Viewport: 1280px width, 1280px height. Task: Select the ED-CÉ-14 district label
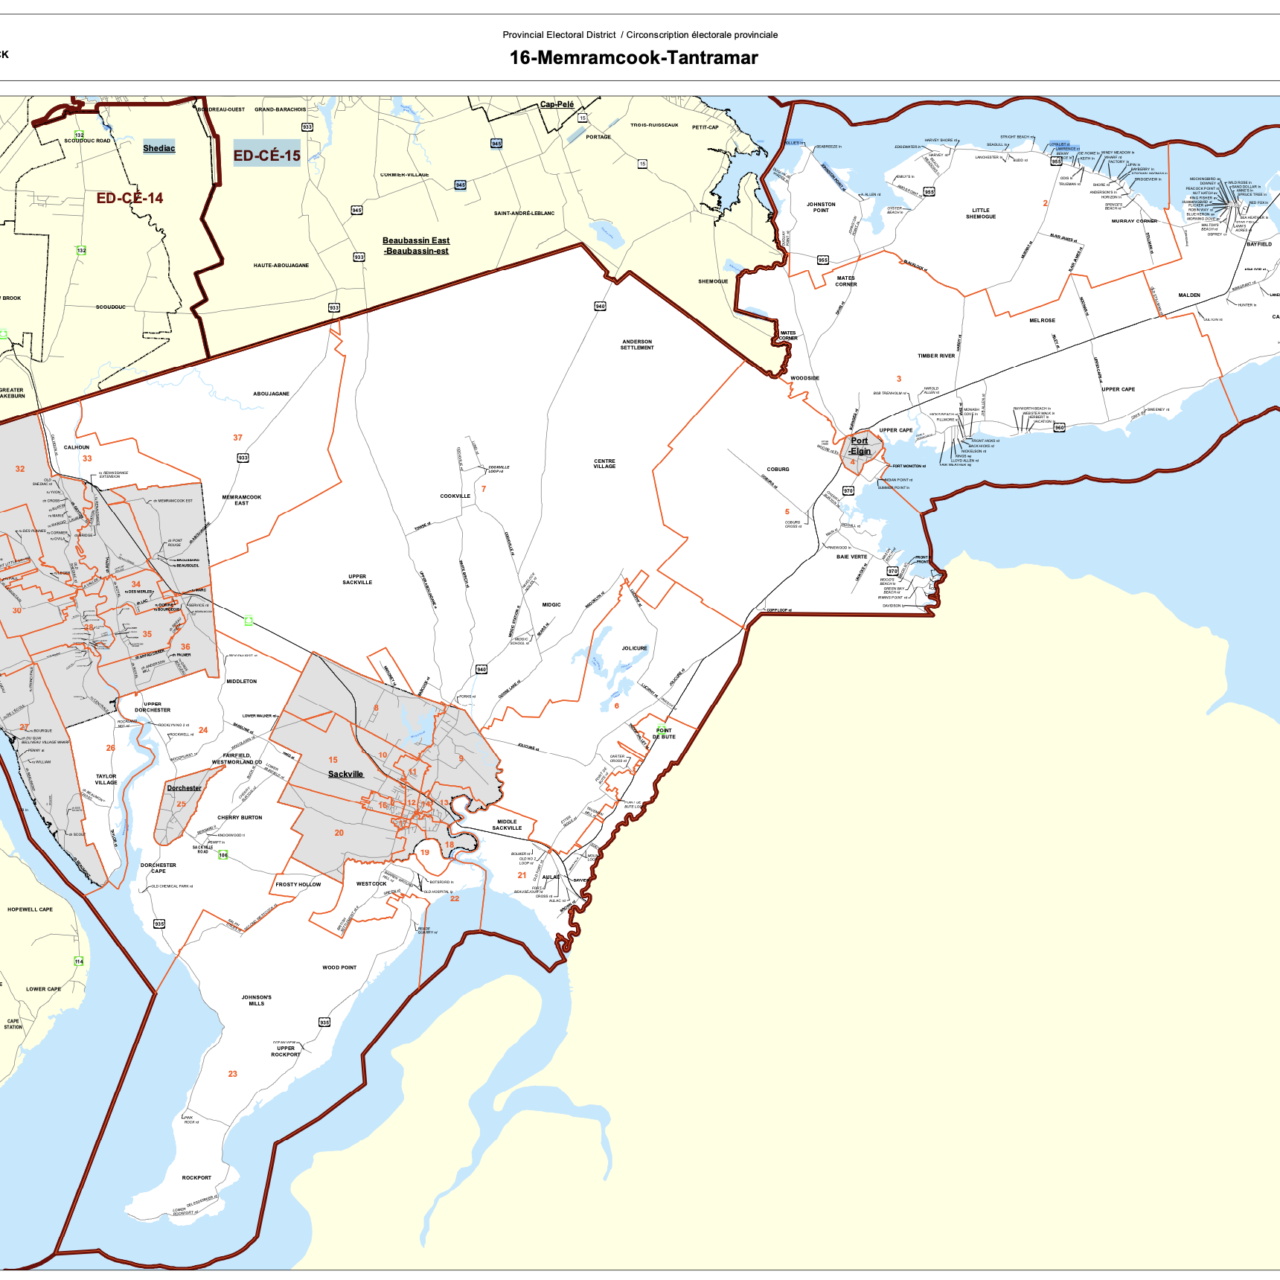[129, 198]
